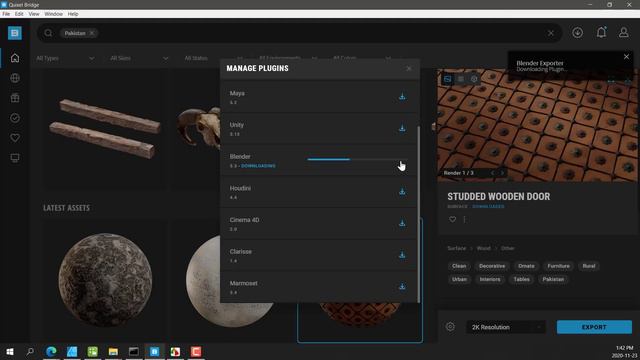
Task: Open the Window menu
Action: 53,14
